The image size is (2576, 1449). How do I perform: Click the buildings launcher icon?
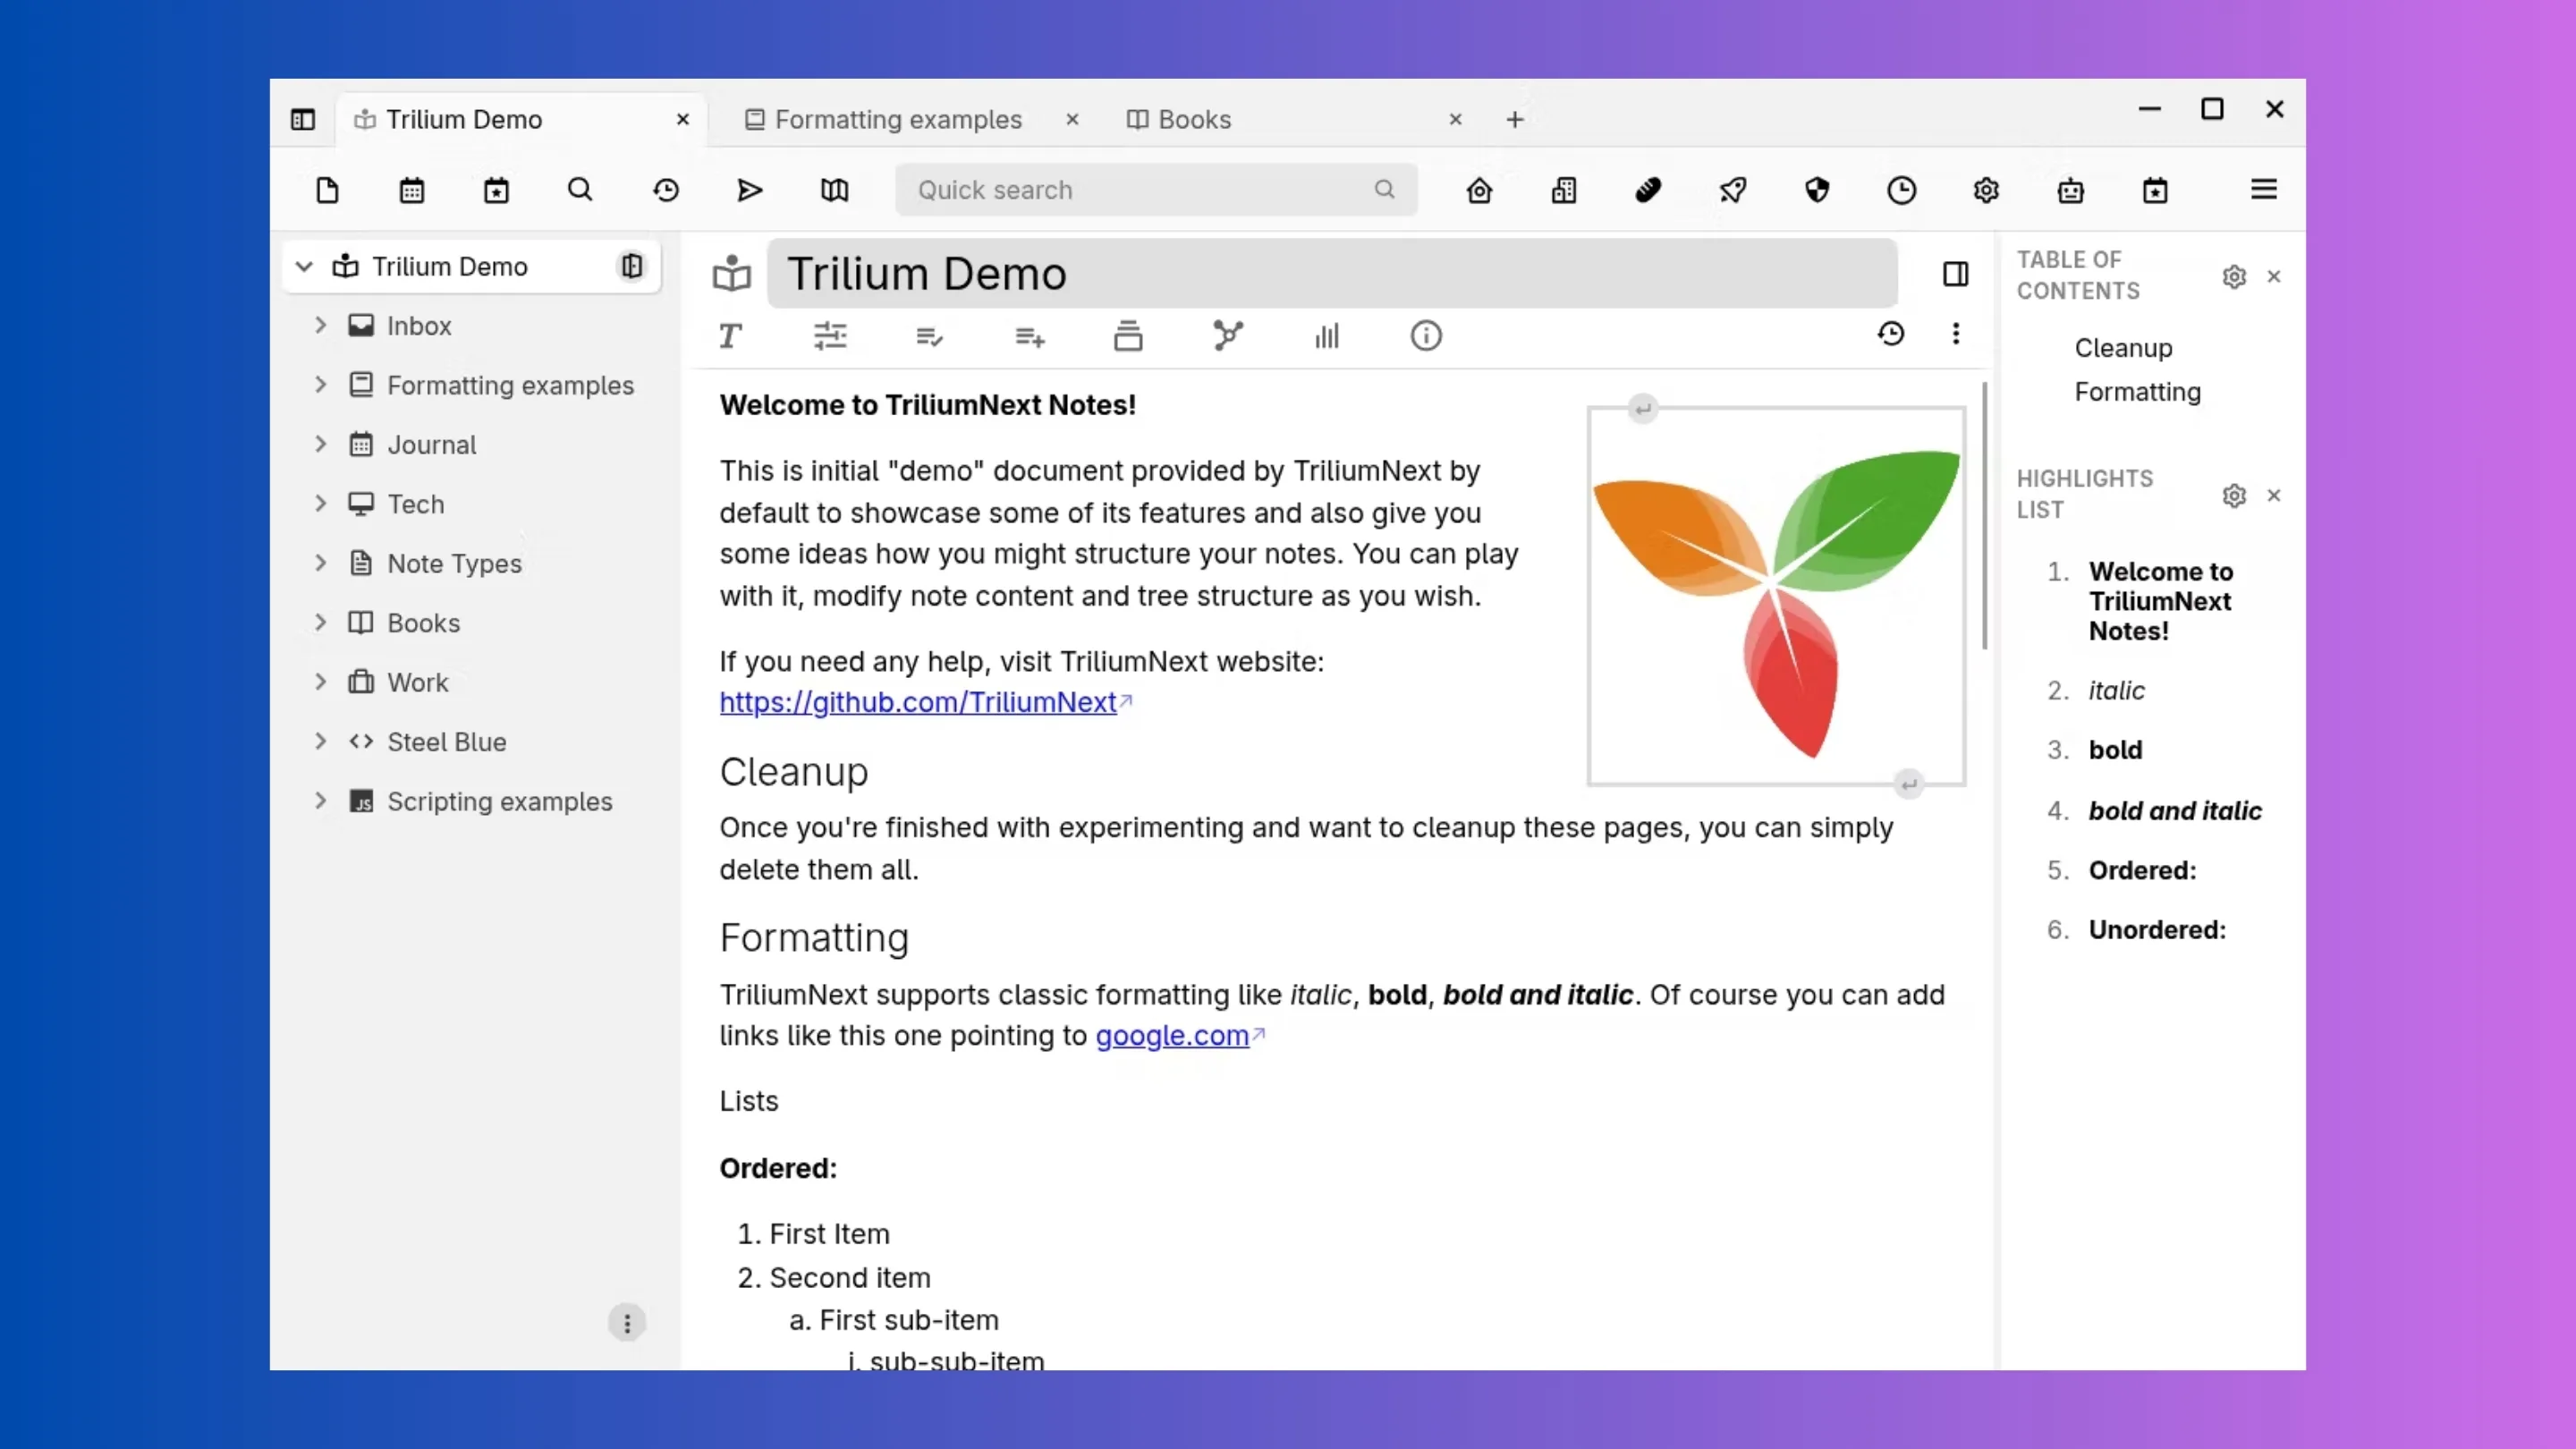1564,190
